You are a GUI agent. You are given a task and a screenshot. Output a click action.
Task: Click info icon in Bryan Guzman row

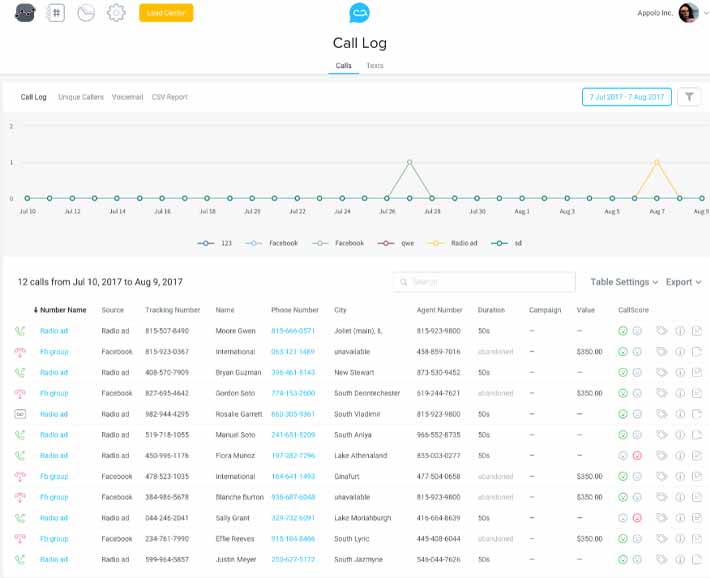coord(680,372)
